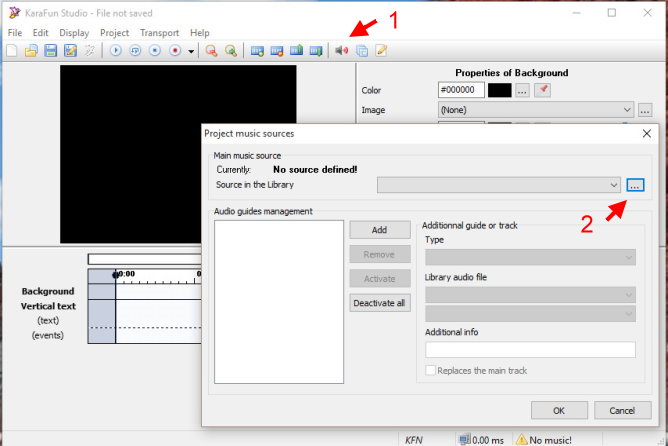Click the pin icon next to Color
The height and width of the screenshot is (446, 668).
[543, 90]
